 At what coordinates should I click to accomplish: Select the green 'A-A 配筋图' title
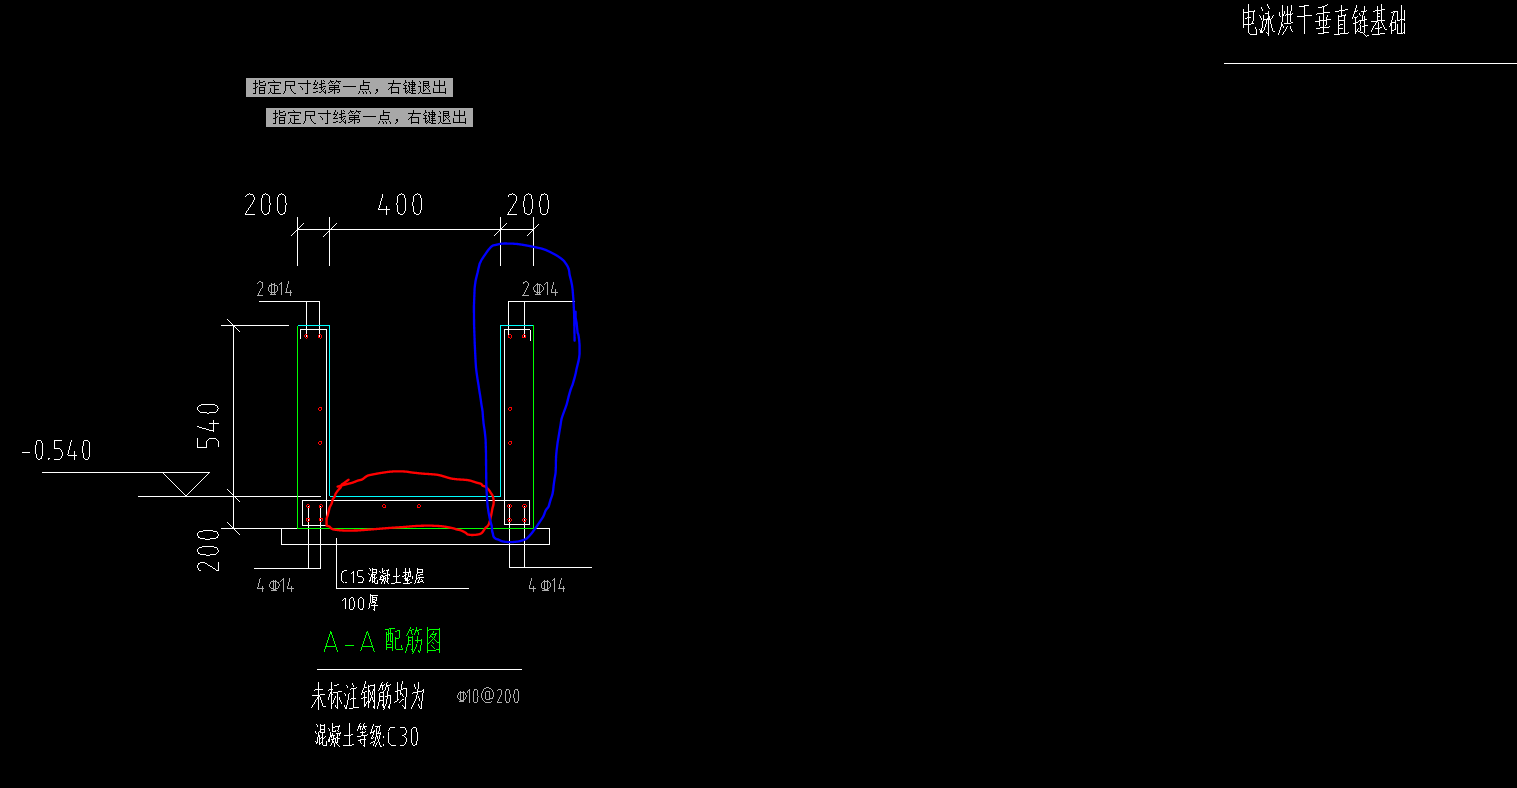383,641
